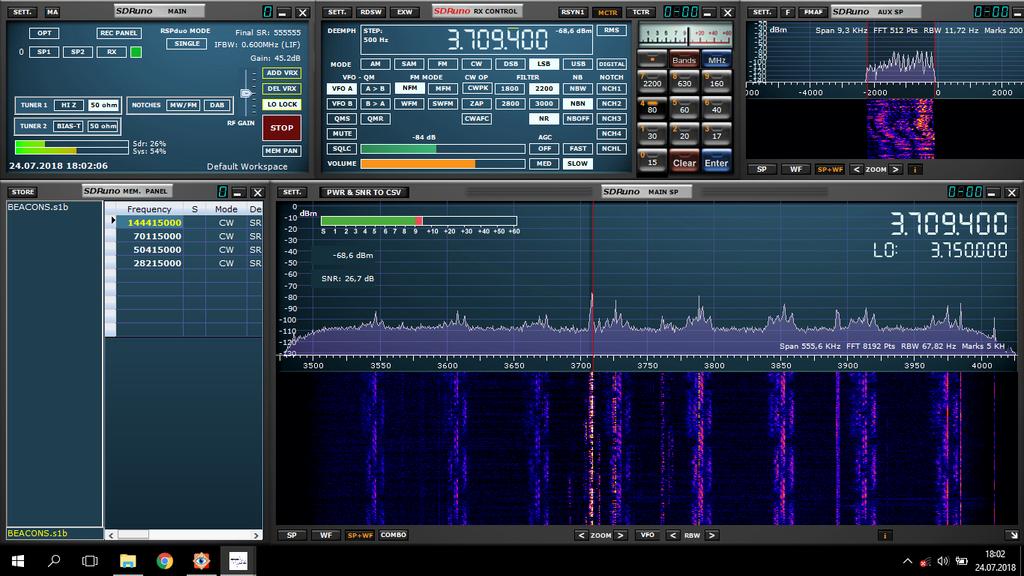The image size is (1024, 576).
Task: Click info icon in Main SP window
Action: [x=885, y=535]
